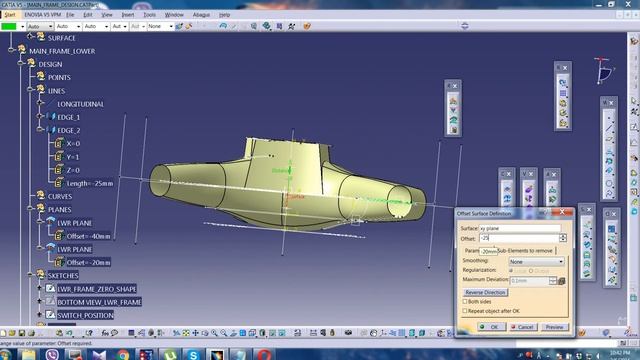Collapse the DESIGN tree node
Screen dimensions: 640x360
(21, 64)
